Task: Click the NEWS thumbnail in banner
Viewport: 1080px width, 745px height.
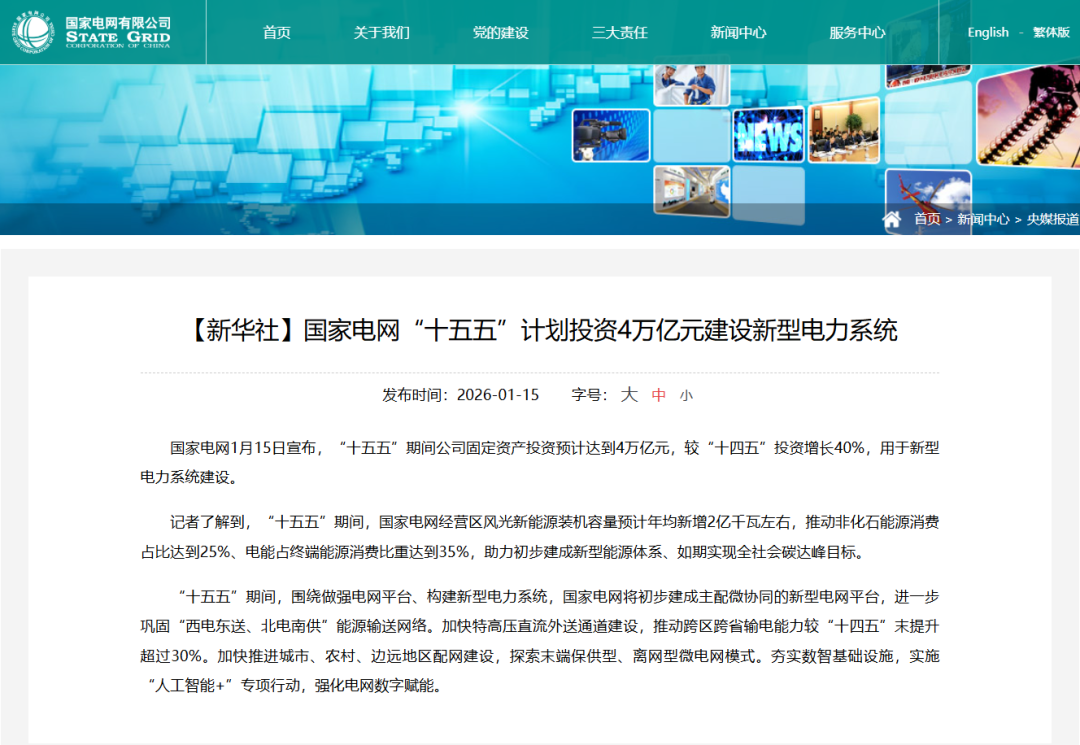Action: point(768,135)
